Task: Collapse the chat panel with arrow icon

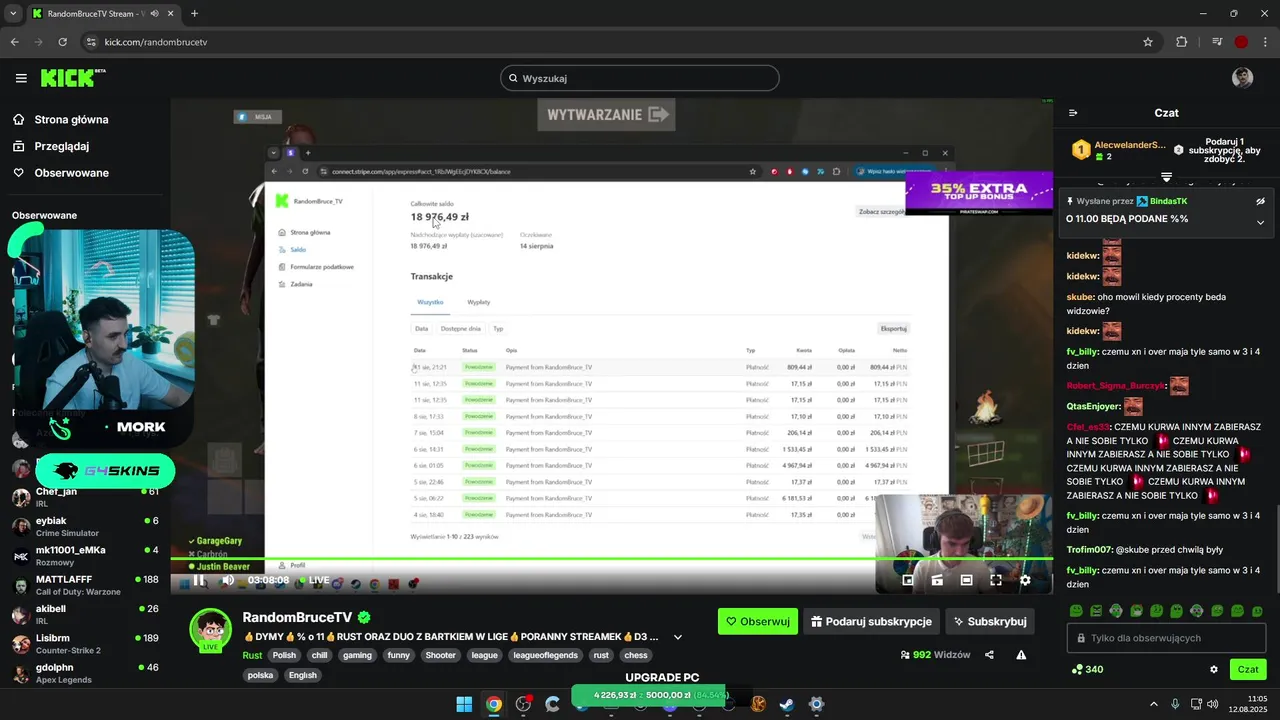Action: tap(1073, 113)
